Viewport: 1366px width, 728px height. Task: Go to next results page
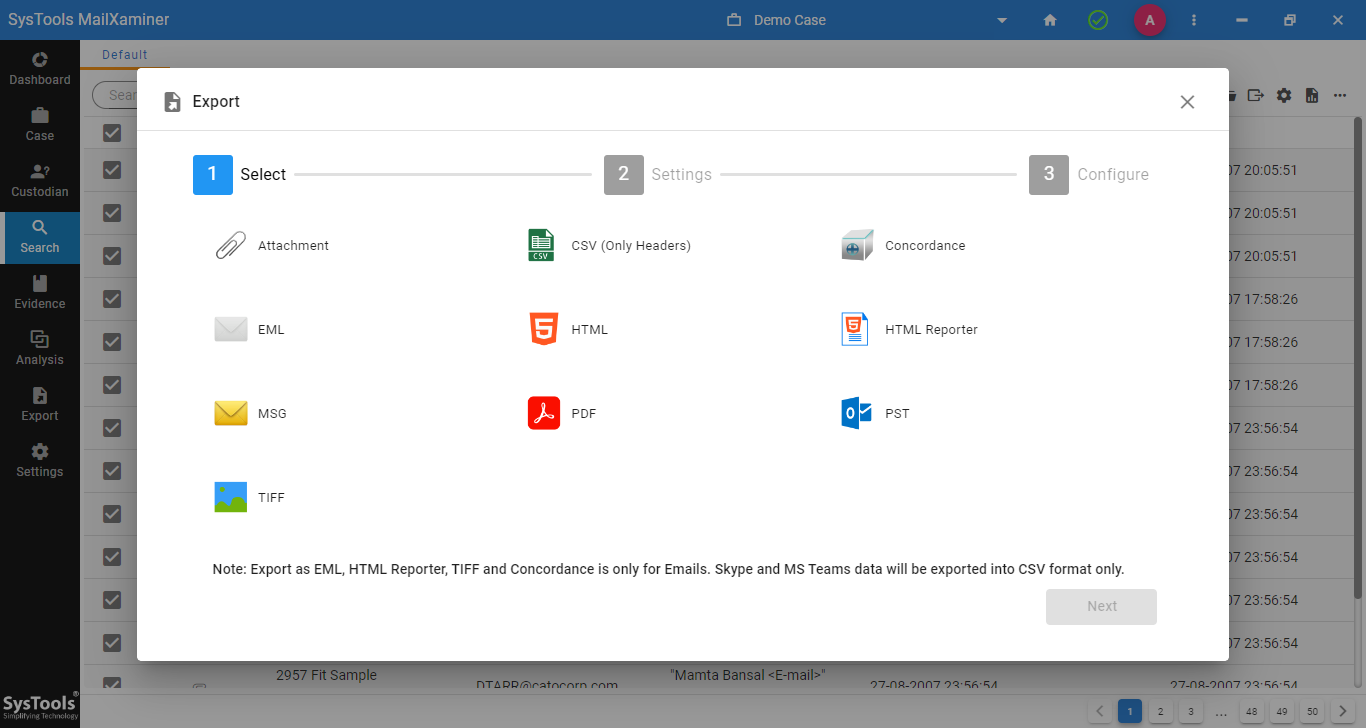(x=1343, y=712)
